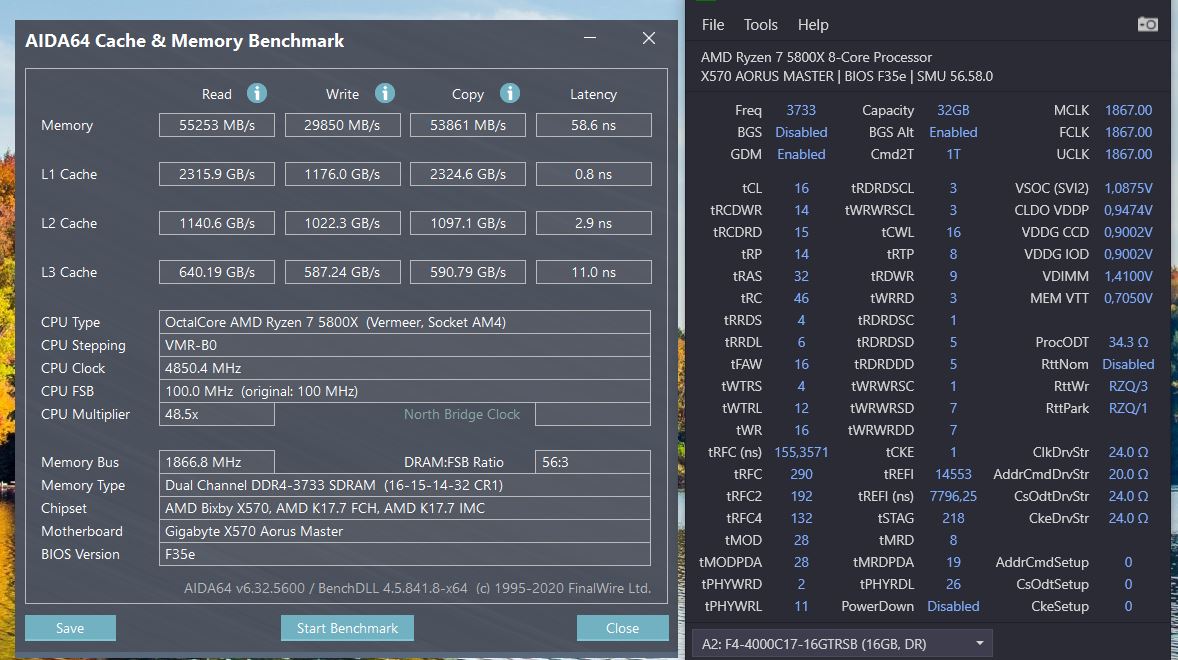Click the CPU Multiplier 48.5x field
Screen dimensions: 1178x660
point(216,414)
